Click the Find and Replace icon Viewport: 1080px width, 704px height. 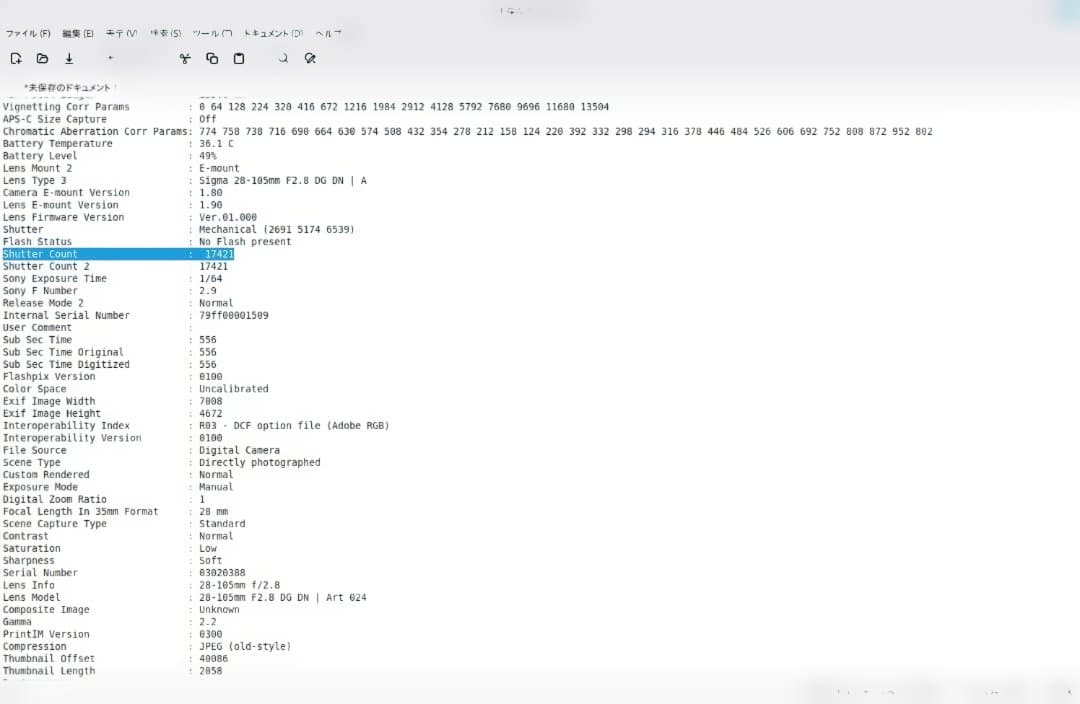[x=310, y=59]
